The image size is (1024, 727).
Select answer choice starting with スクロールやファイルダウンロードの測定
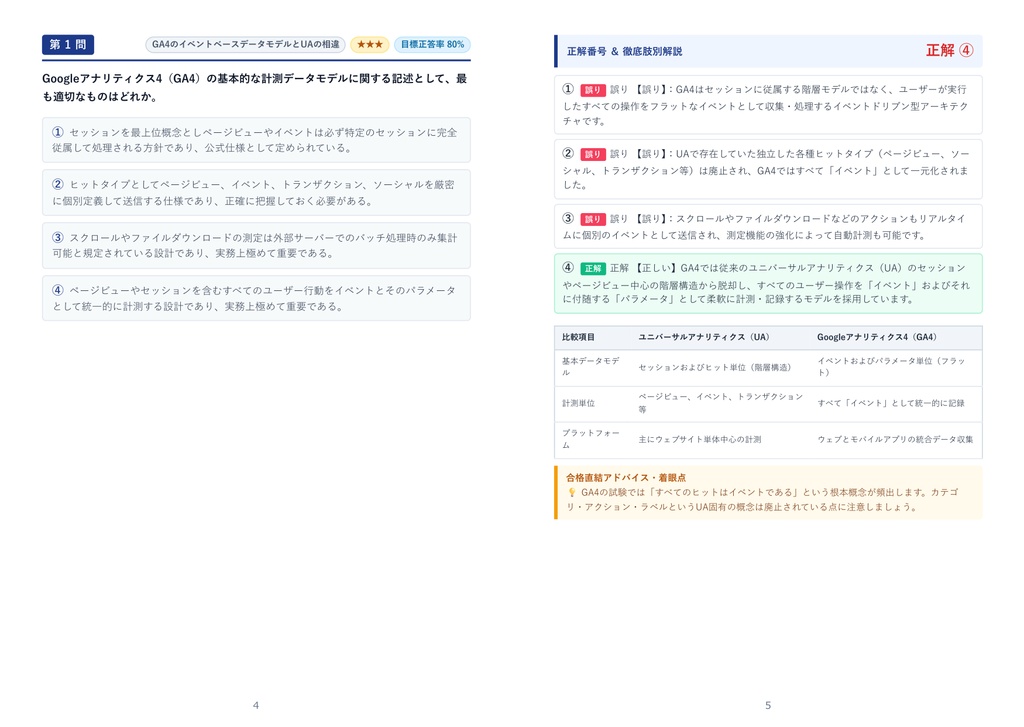pos(256,246)
